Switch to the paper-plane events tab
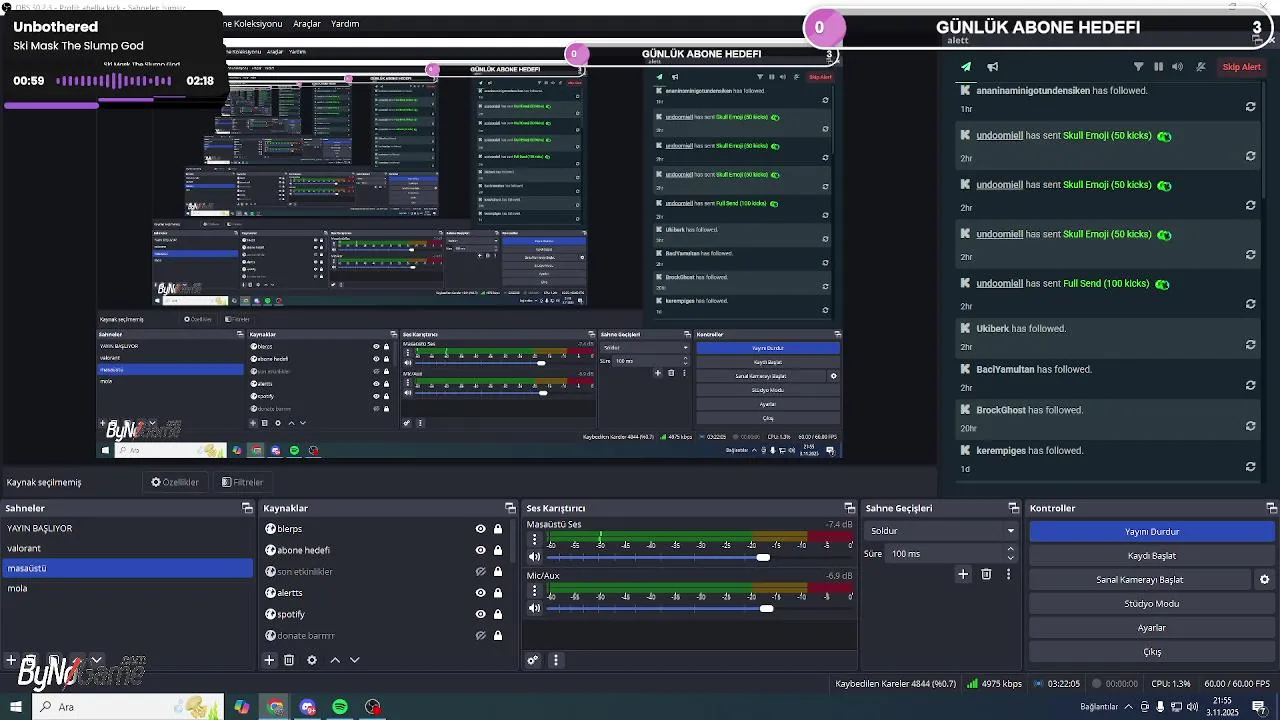 [x=966, y=67]
